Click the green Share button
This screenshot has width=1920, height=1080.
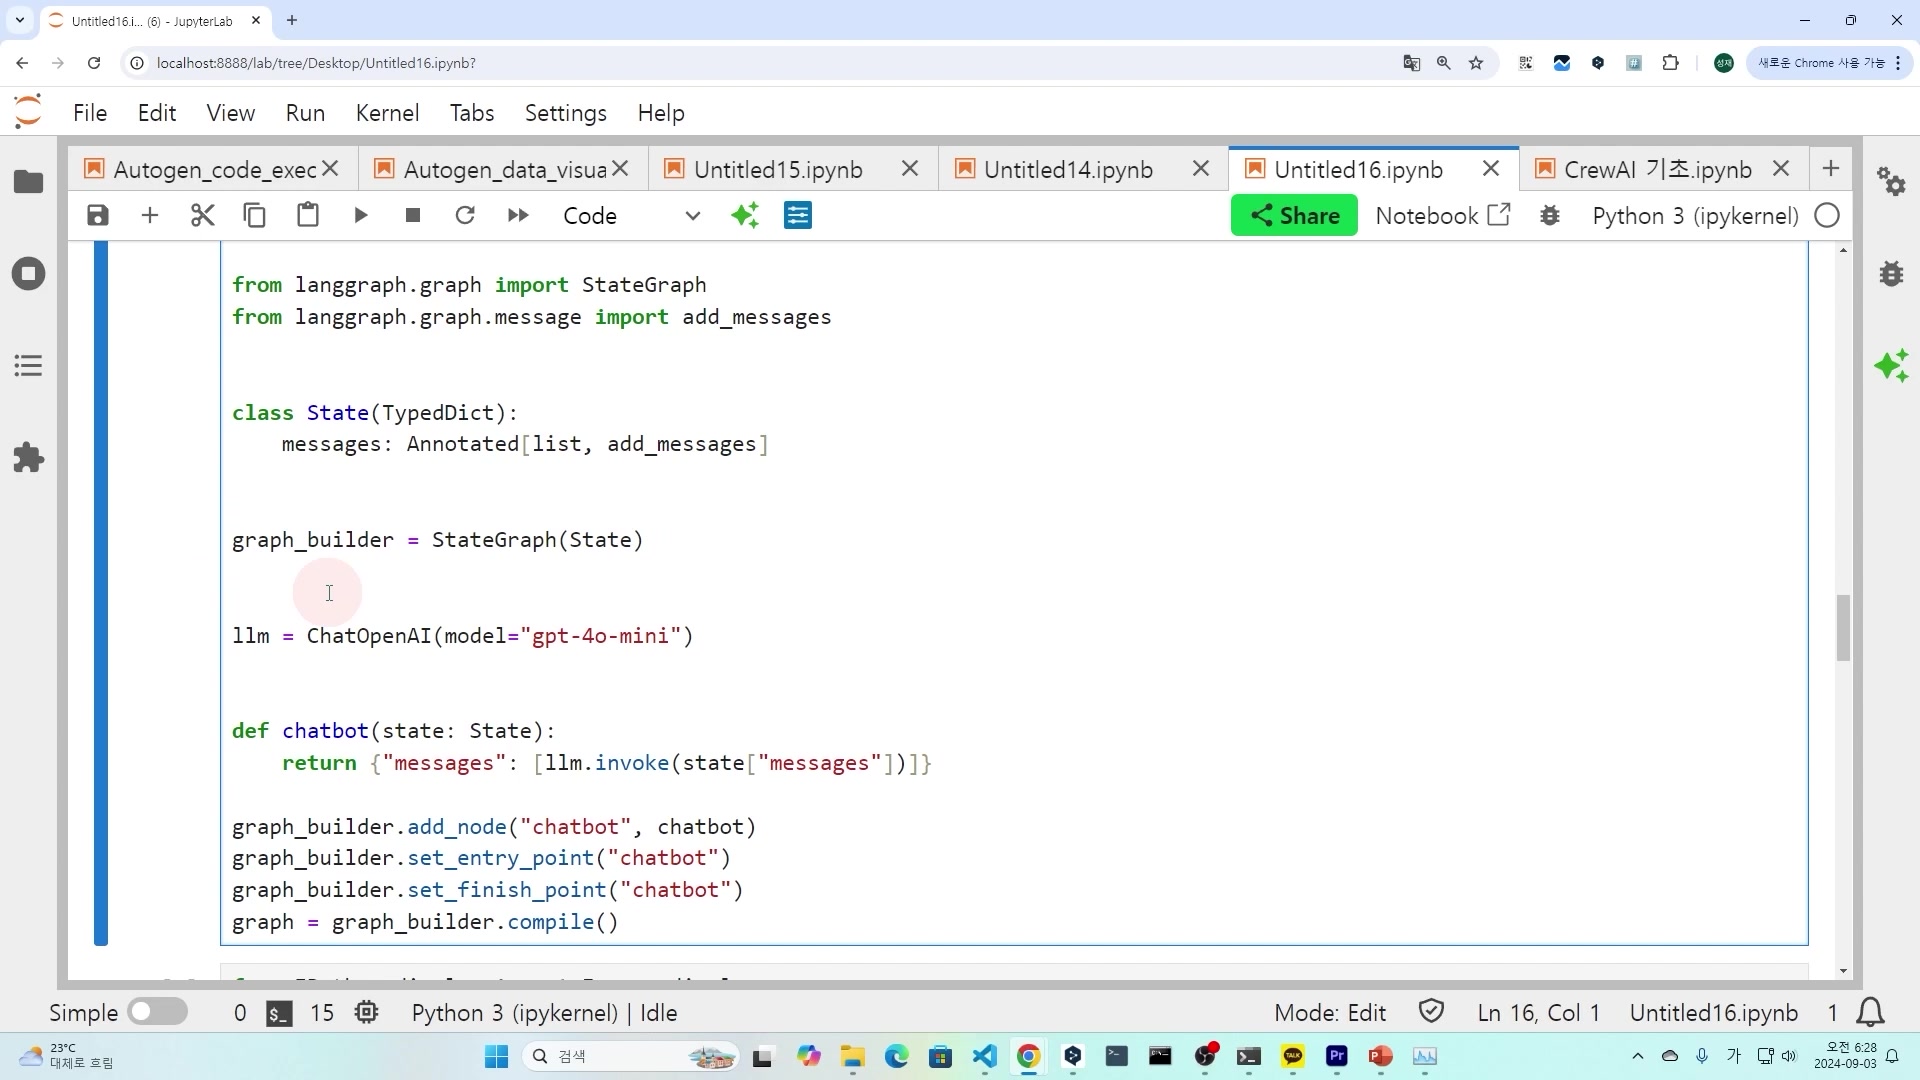click(x=1294, y=216)
